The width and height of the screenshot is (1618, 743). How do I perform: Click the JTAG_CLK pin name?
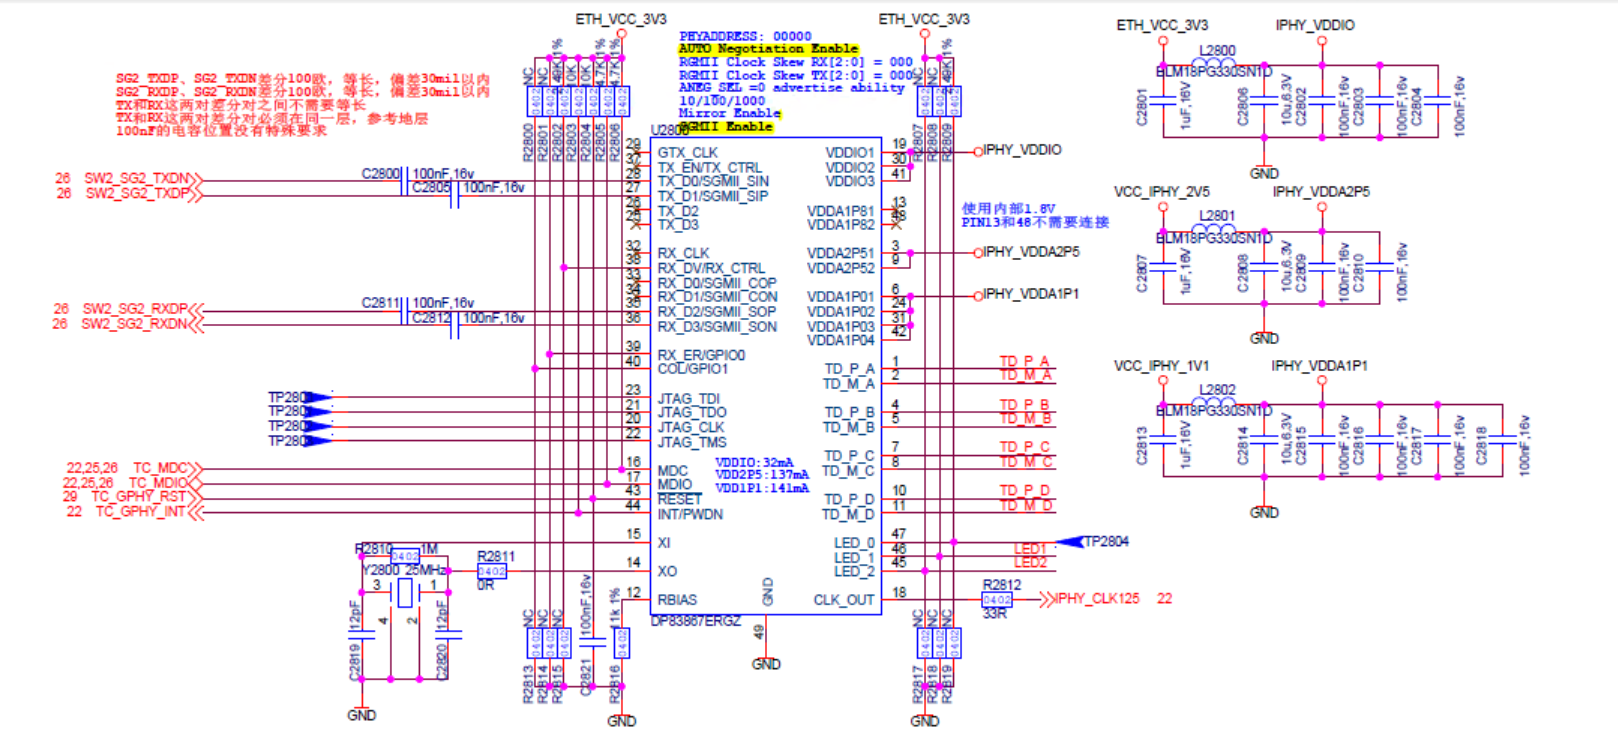tap(692, 427)
